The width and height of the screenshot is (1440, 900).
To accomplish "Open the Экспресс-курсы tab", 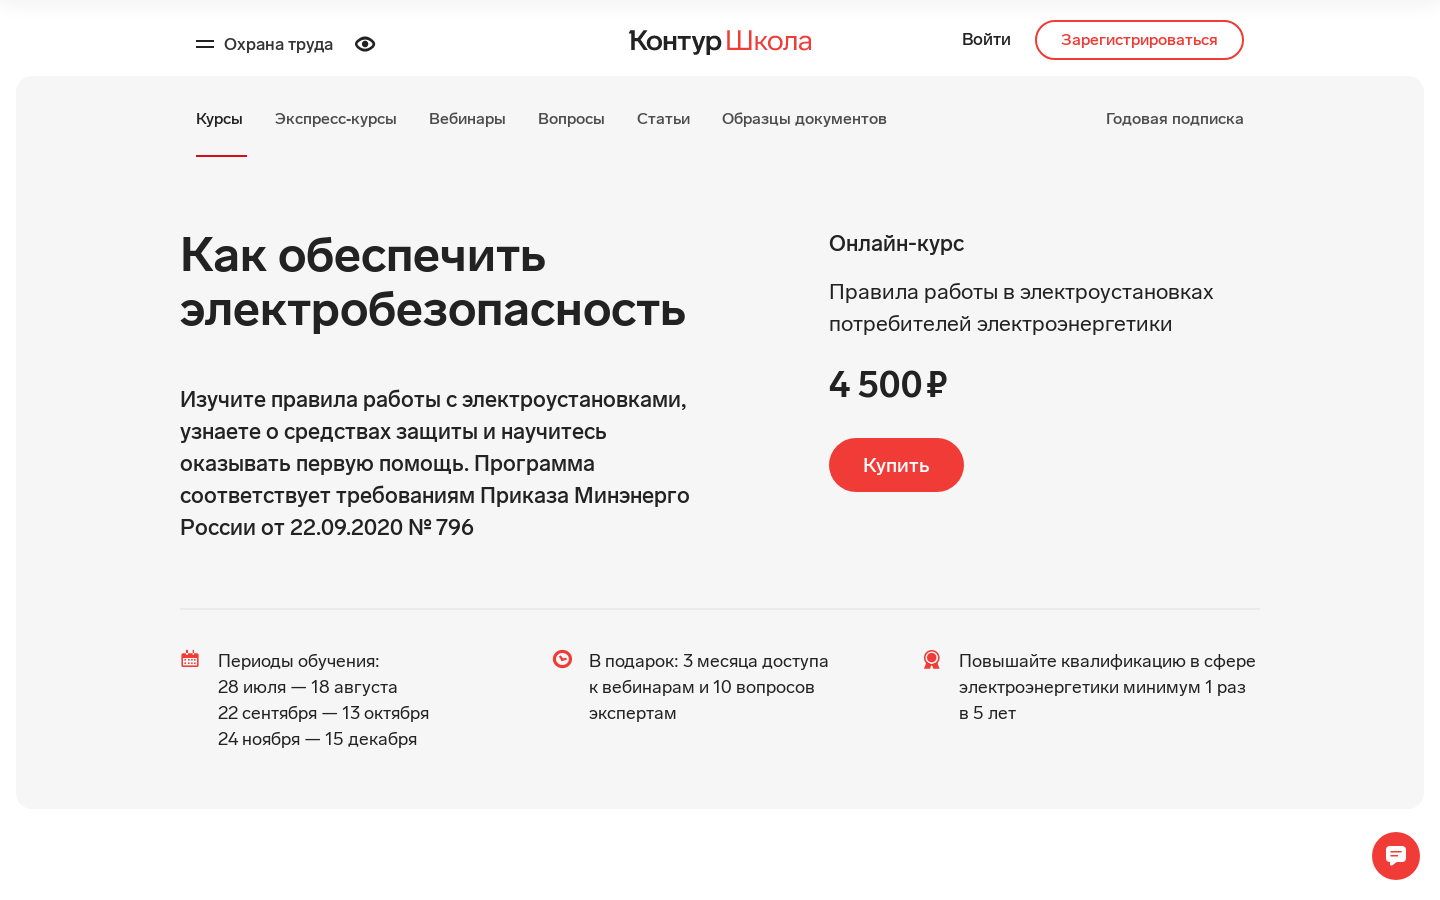I will click(336, 119).
